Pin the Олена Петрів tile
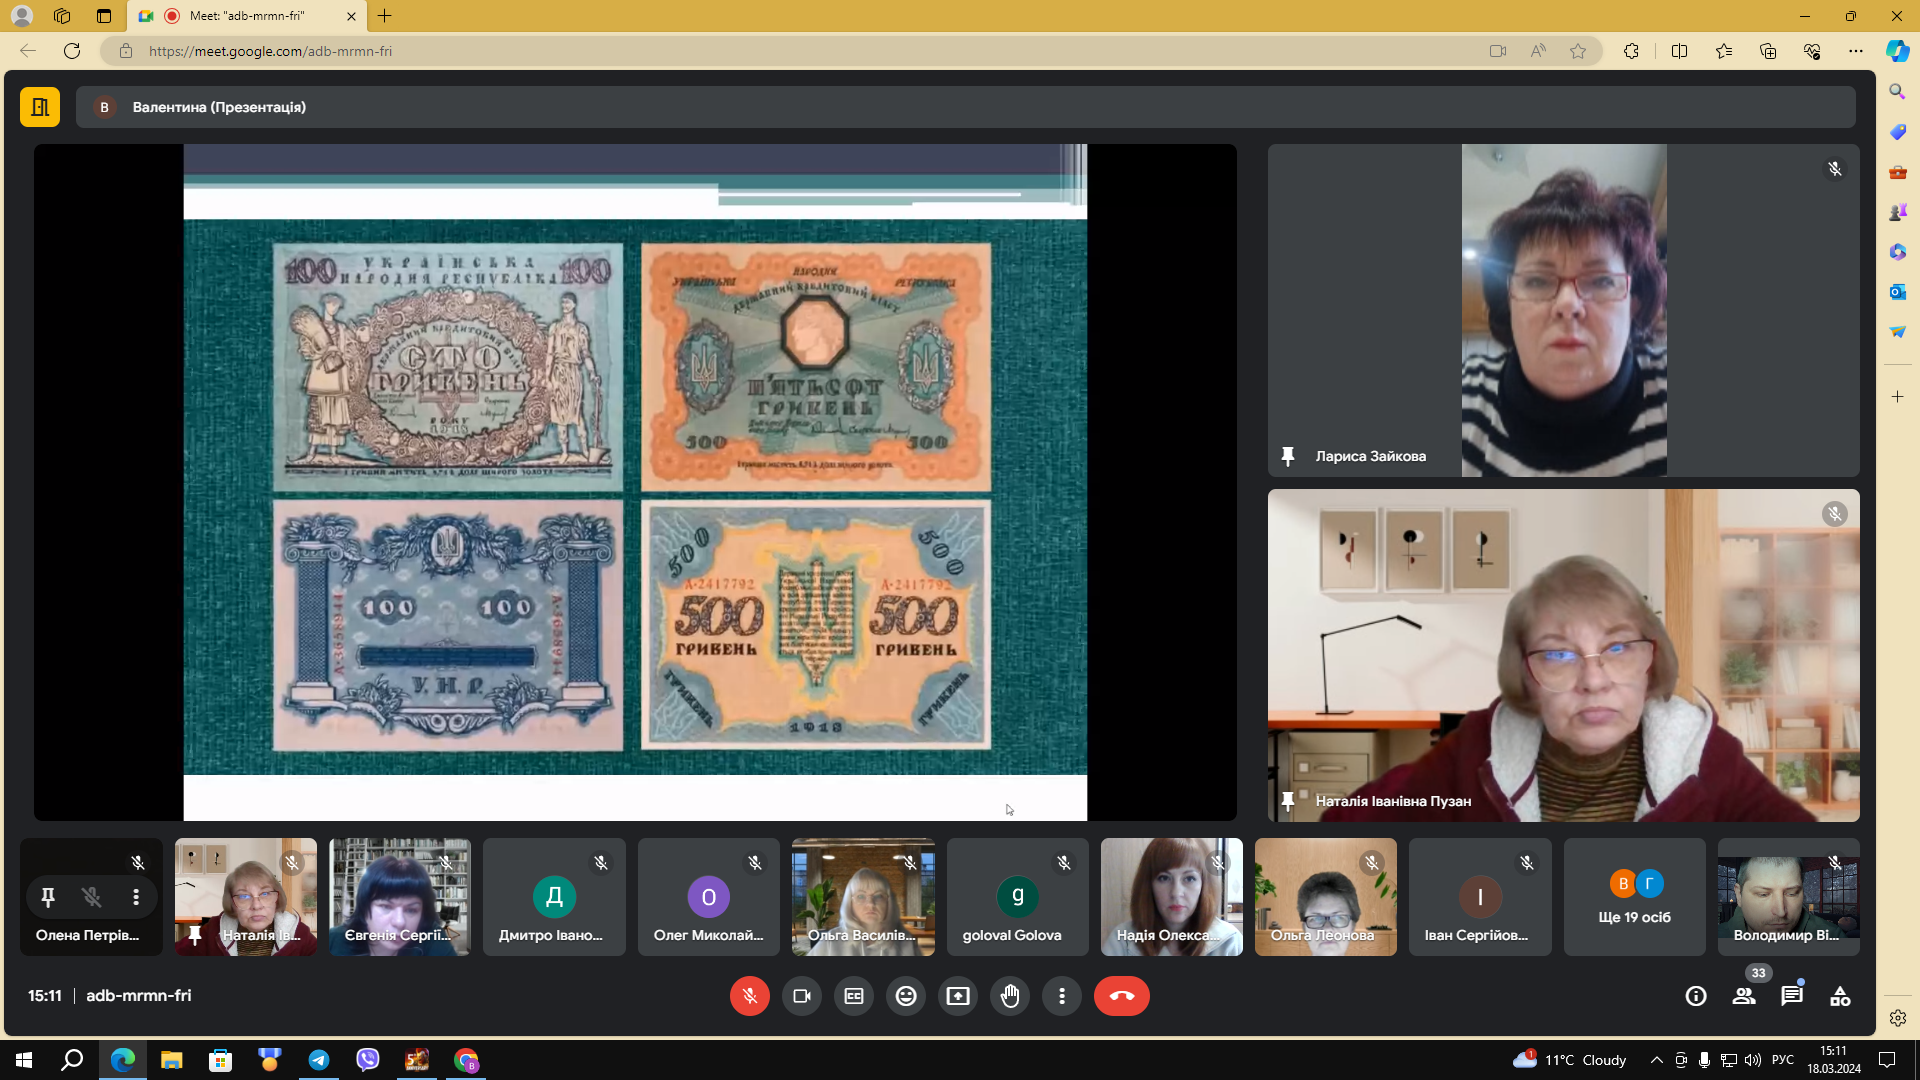Image resolution: width=1920 pixels, height=1080 pixels. pyautogui.click(x=47, y=897)
